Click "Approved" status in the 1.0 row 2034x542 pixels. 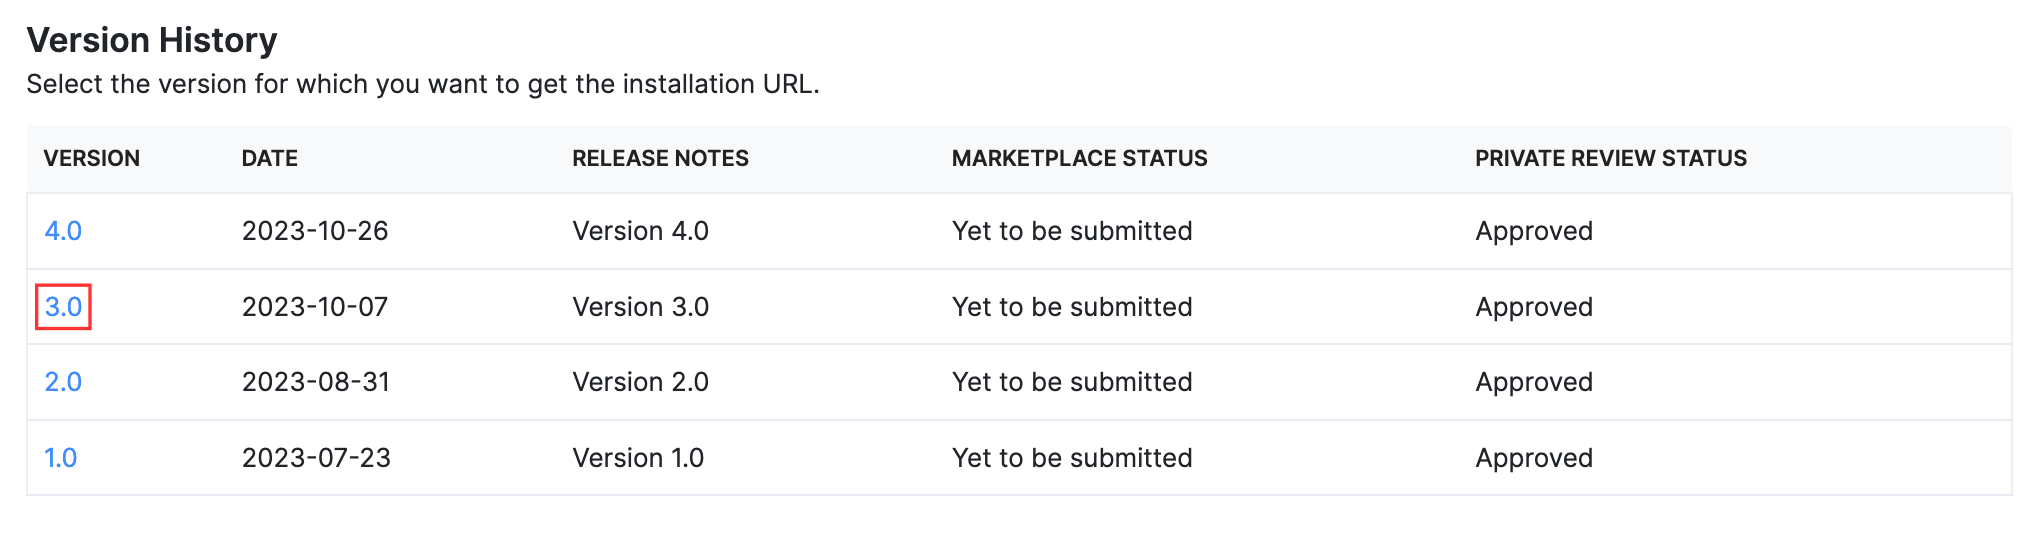1534,458
